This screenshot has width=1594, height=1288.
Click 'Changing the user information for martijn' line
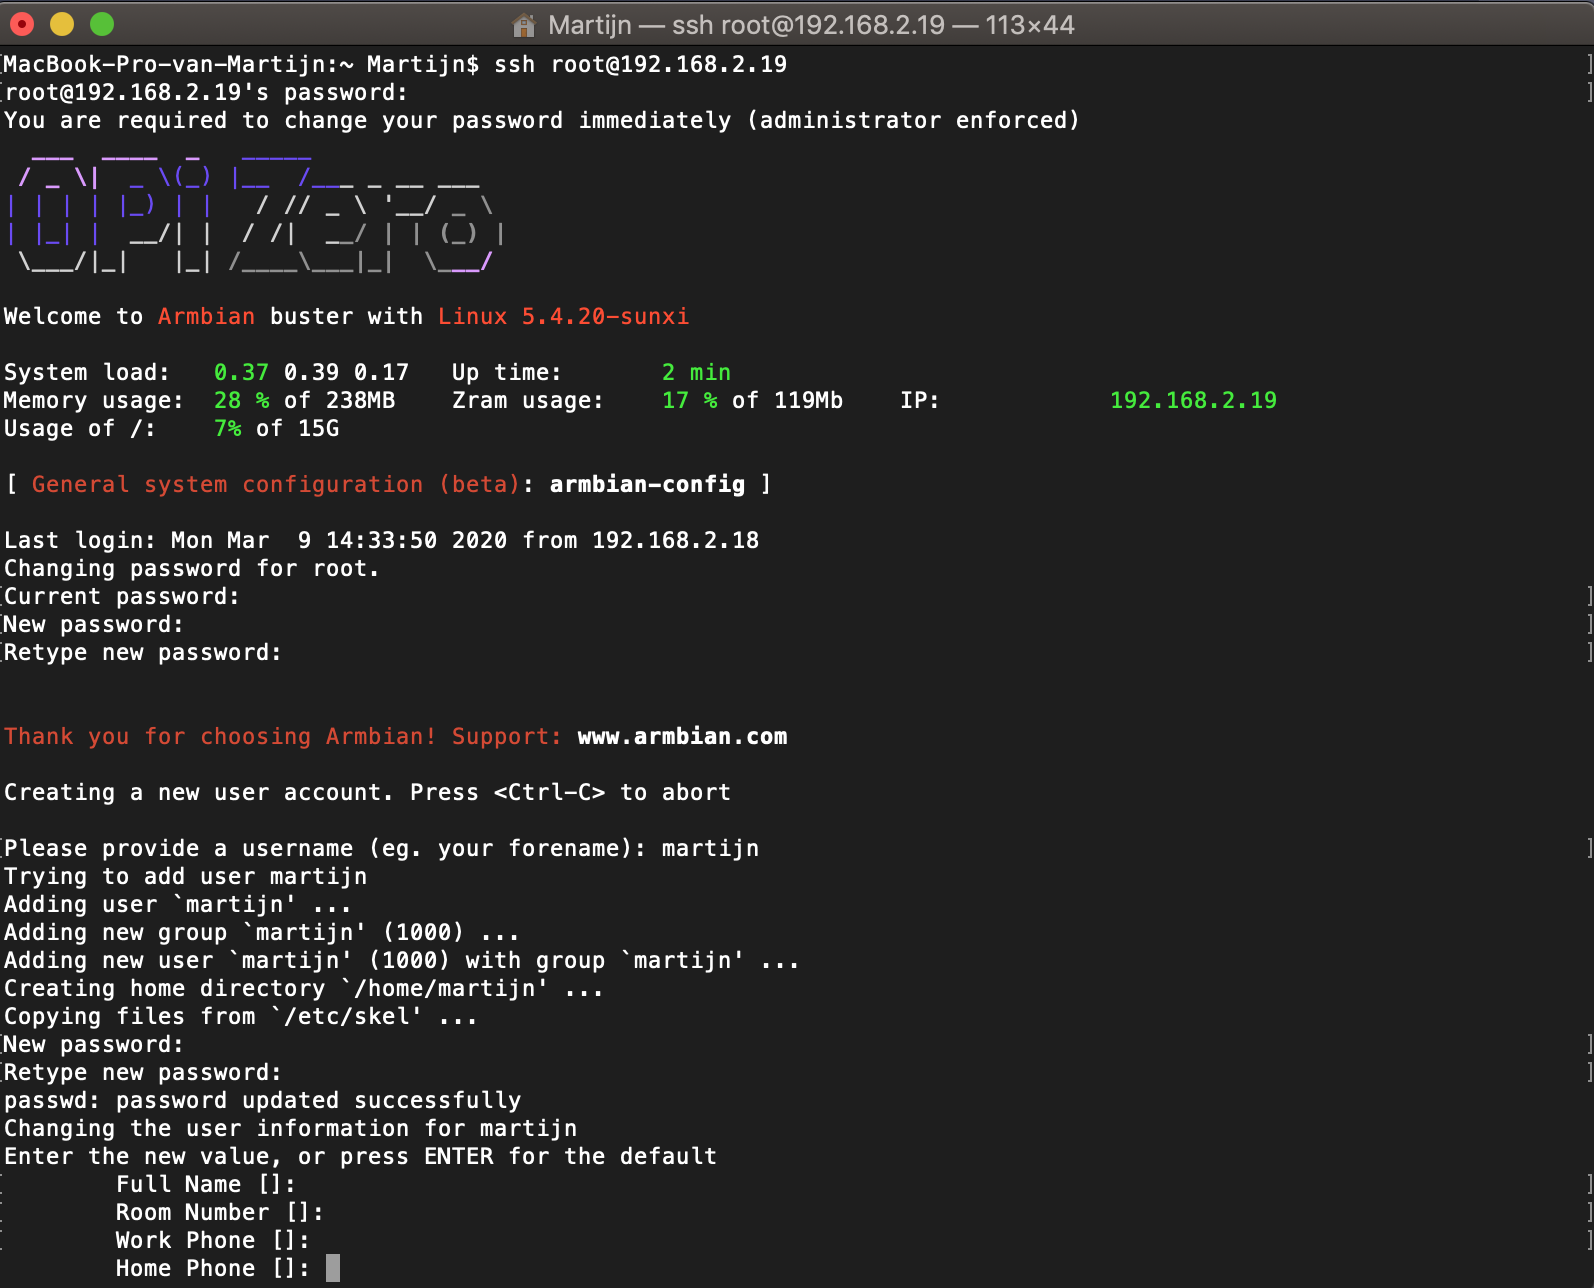[290, 1128]
